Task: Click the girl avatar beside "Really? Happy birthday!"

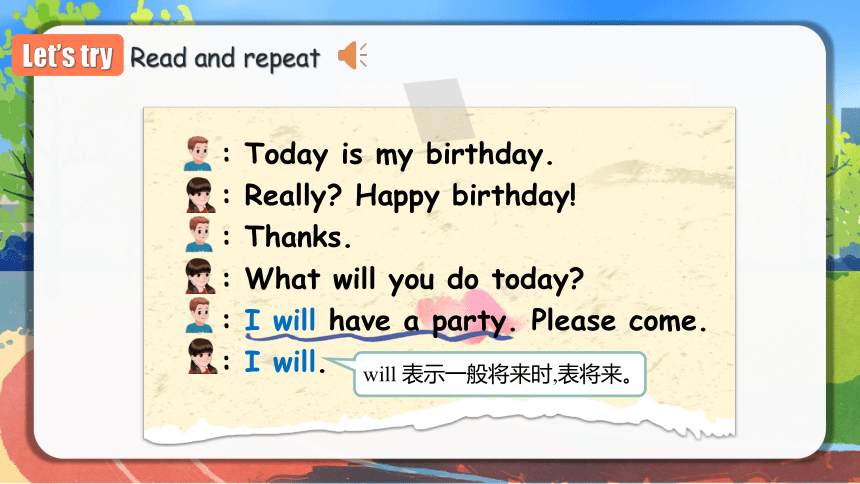Action: (x=199, y=195)
